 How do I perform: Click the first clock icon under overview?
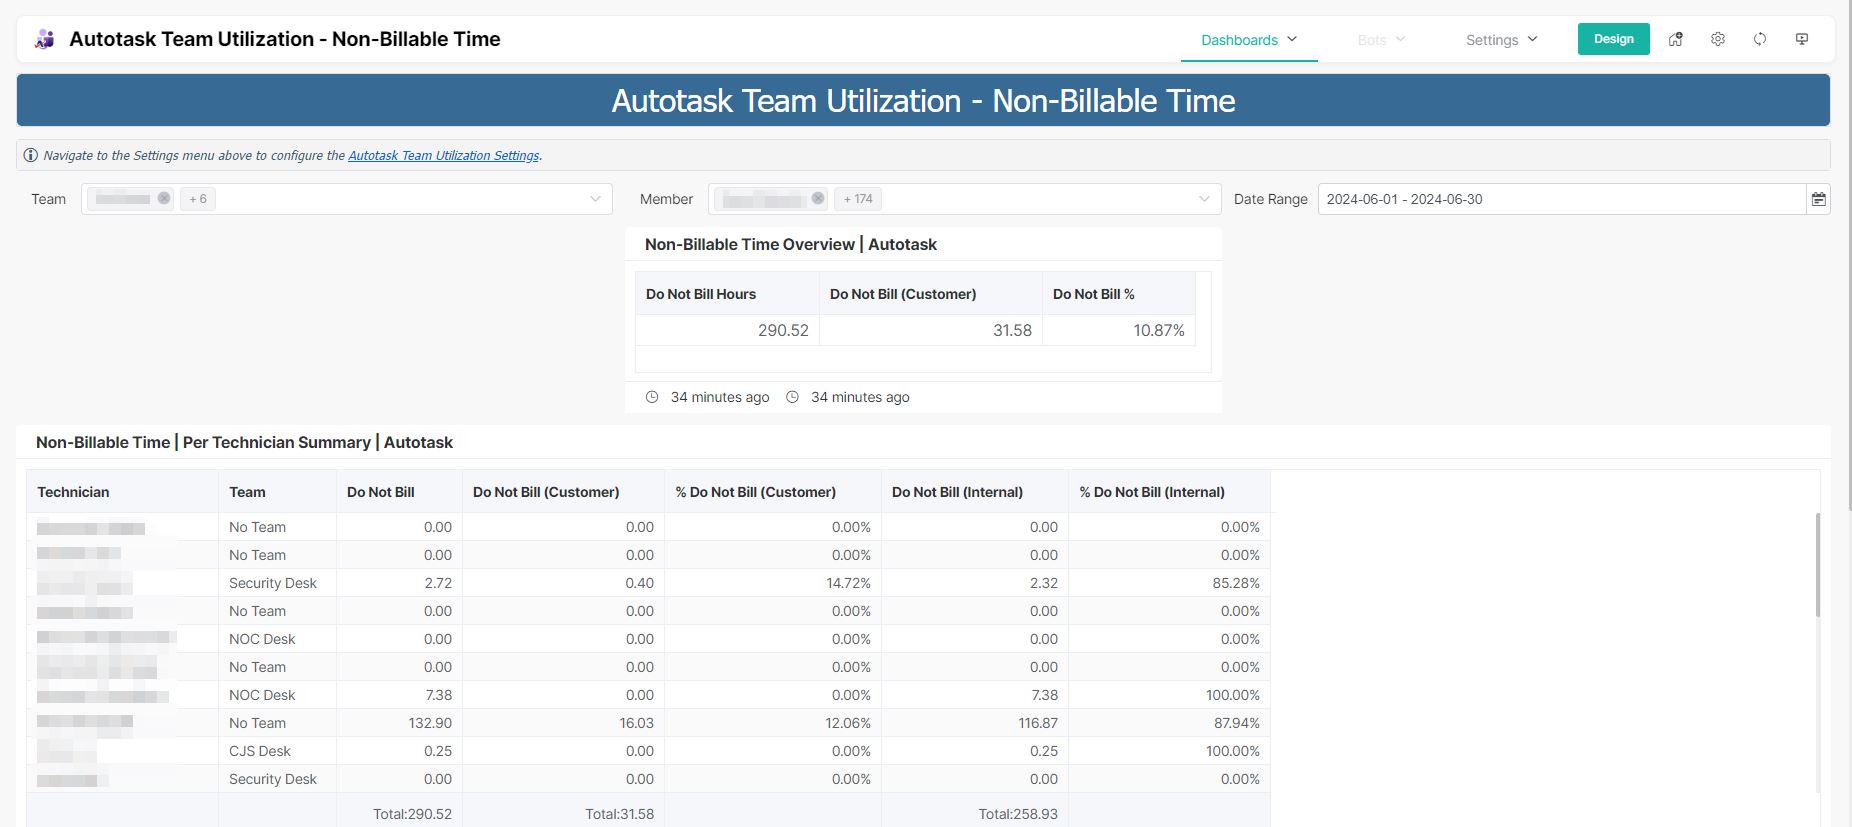(x=652, y=397)
